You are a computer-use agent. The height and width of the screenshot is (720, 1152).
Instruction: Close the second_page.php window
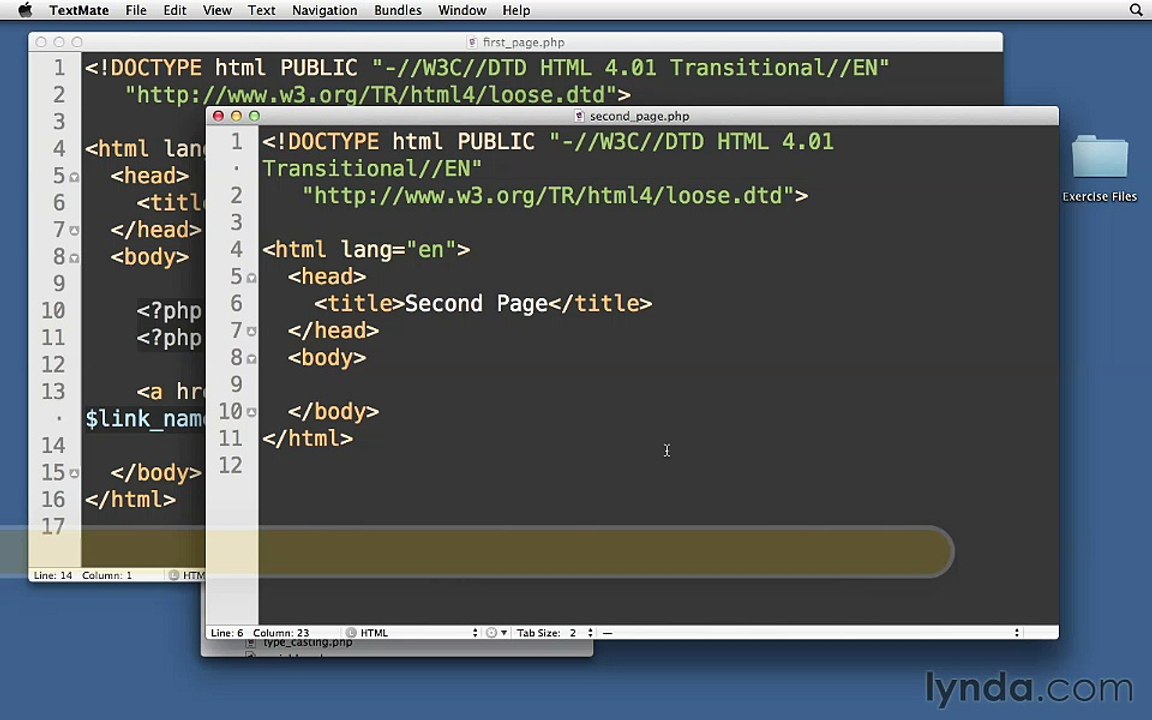218,116
